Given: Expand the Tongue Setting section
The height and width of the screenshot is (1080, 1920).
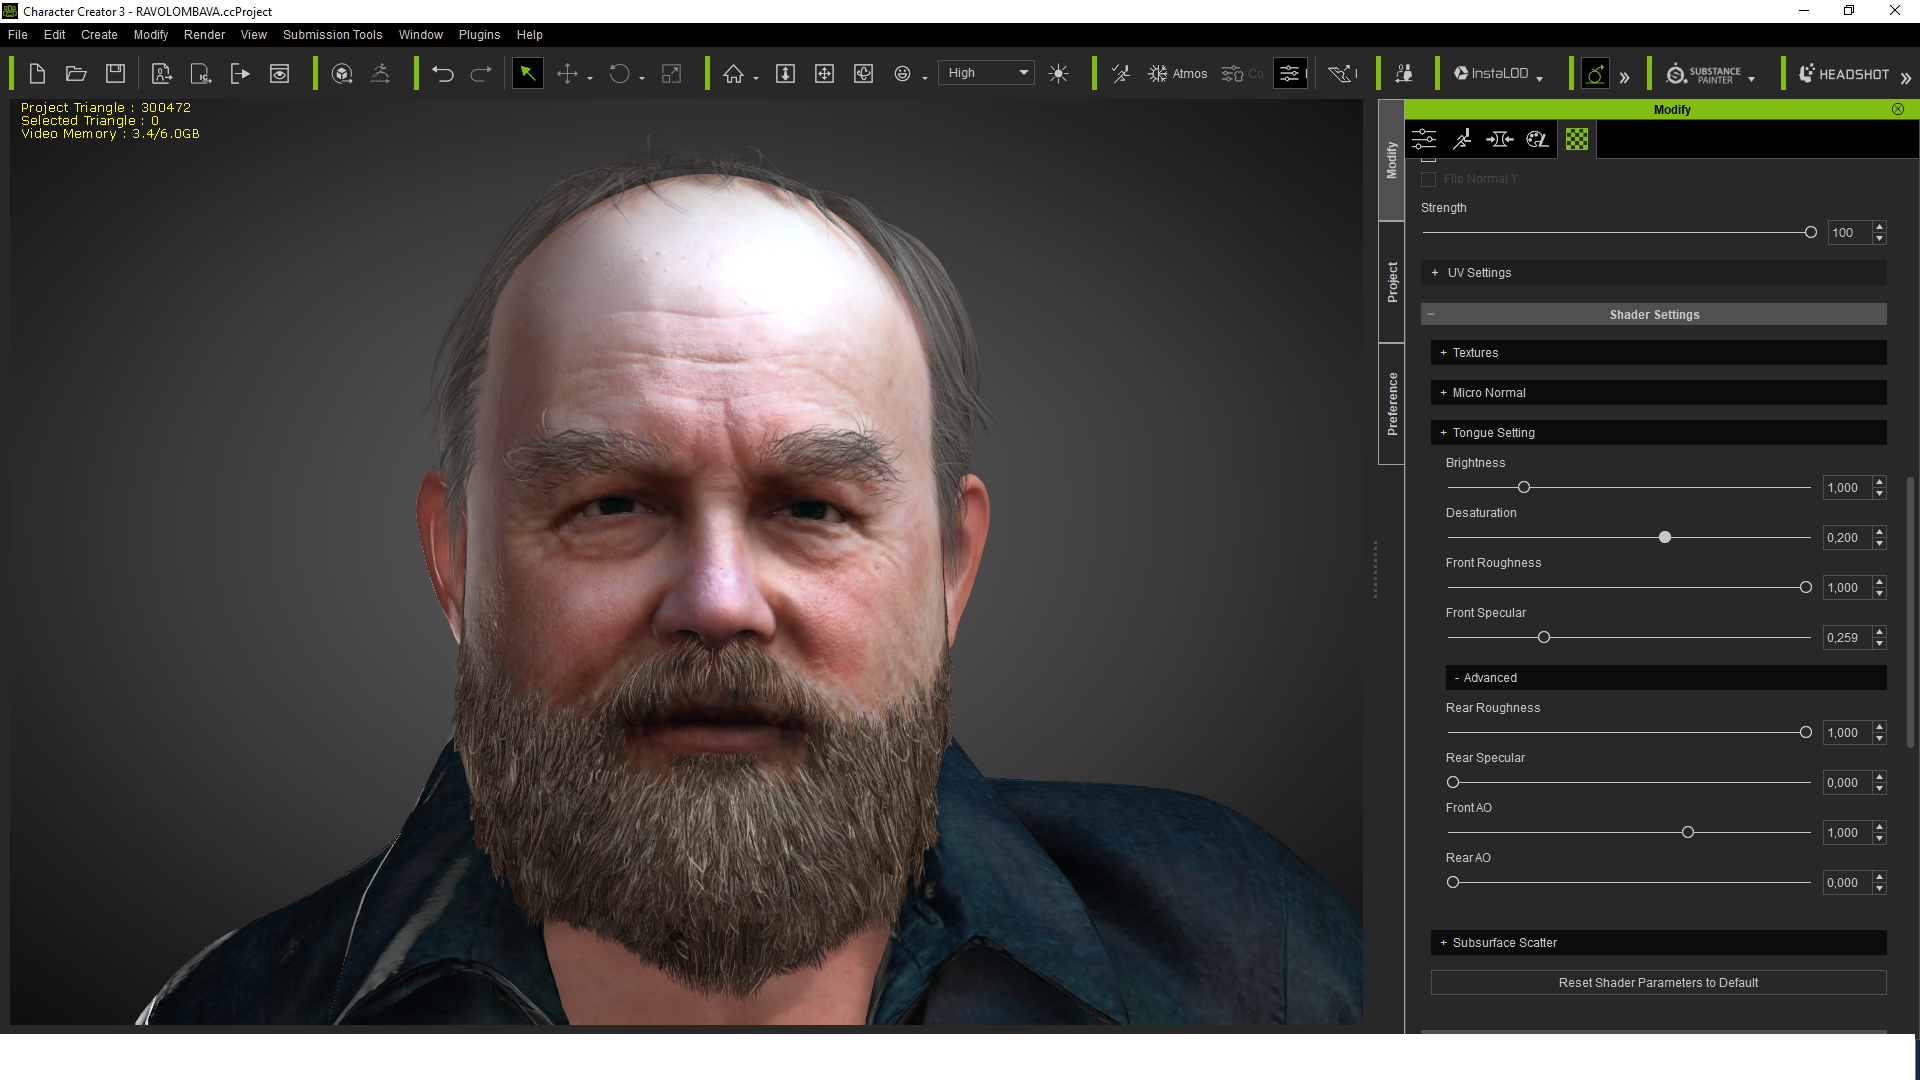Looking at the screenshot, I should [x=1659, y=433].
